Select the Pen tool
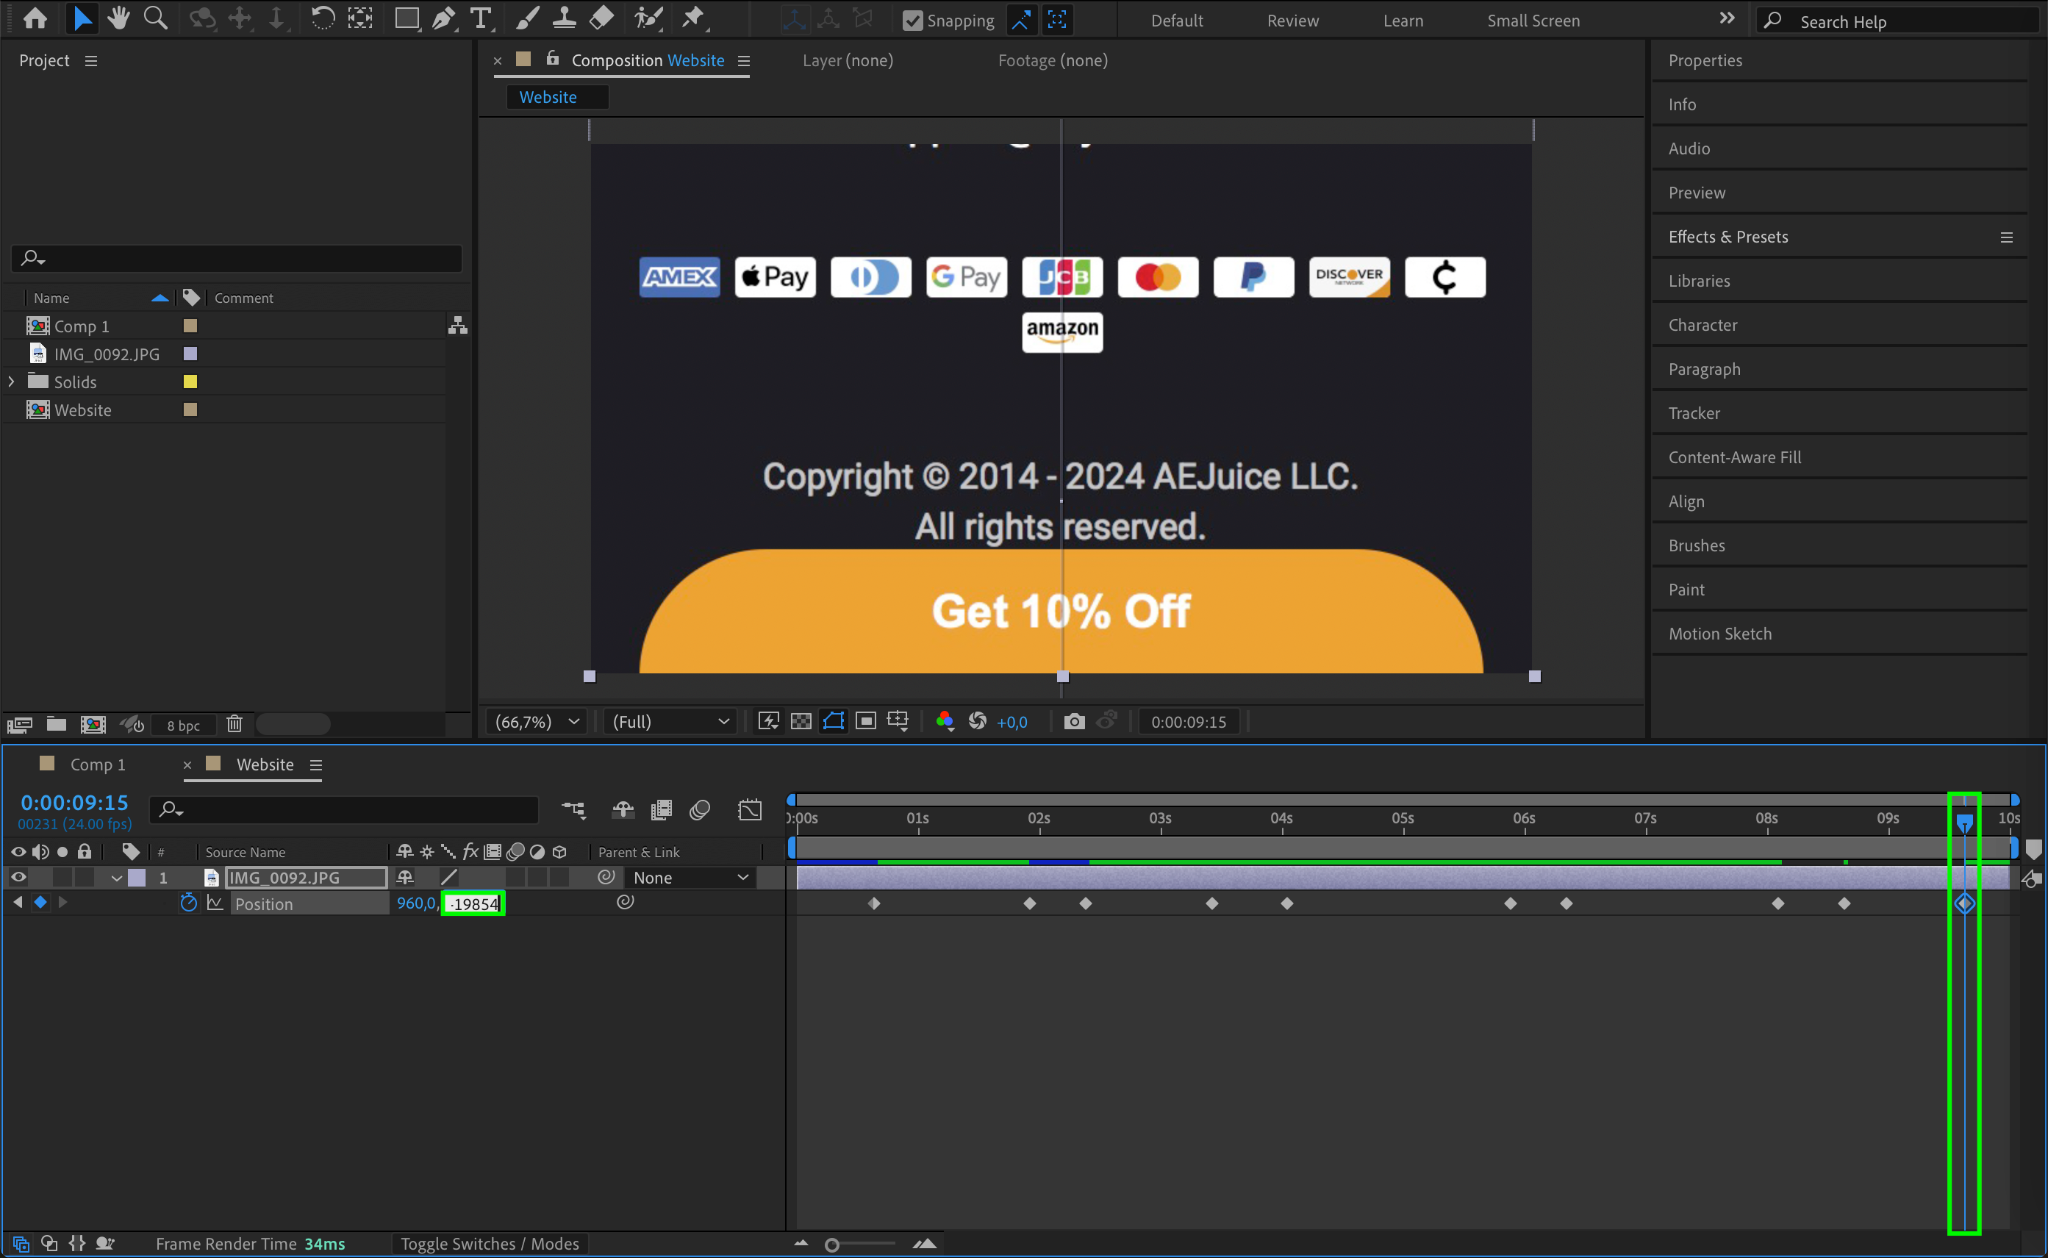The height and width of the screenshot is (1258, 2048). coord(443,18)
